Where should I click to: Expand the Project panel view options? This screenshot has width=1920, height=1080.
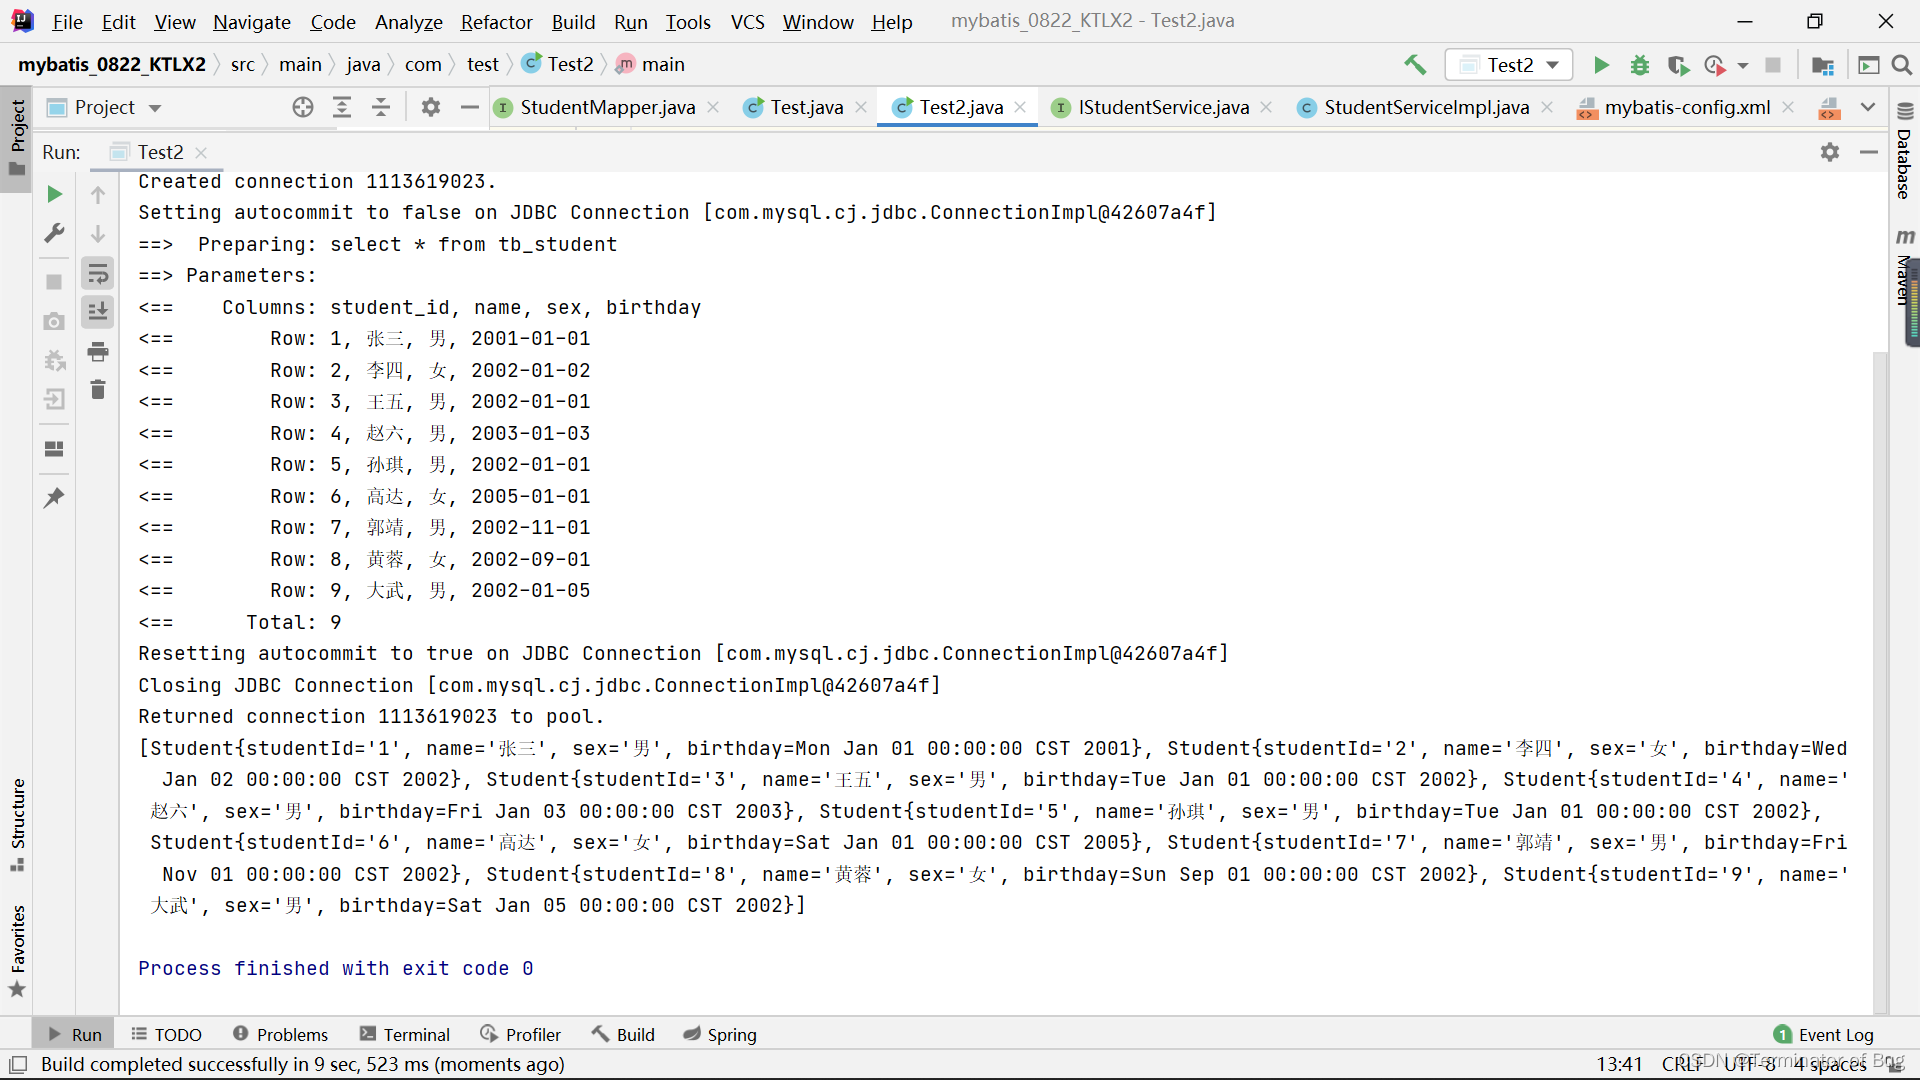(154, 107)
